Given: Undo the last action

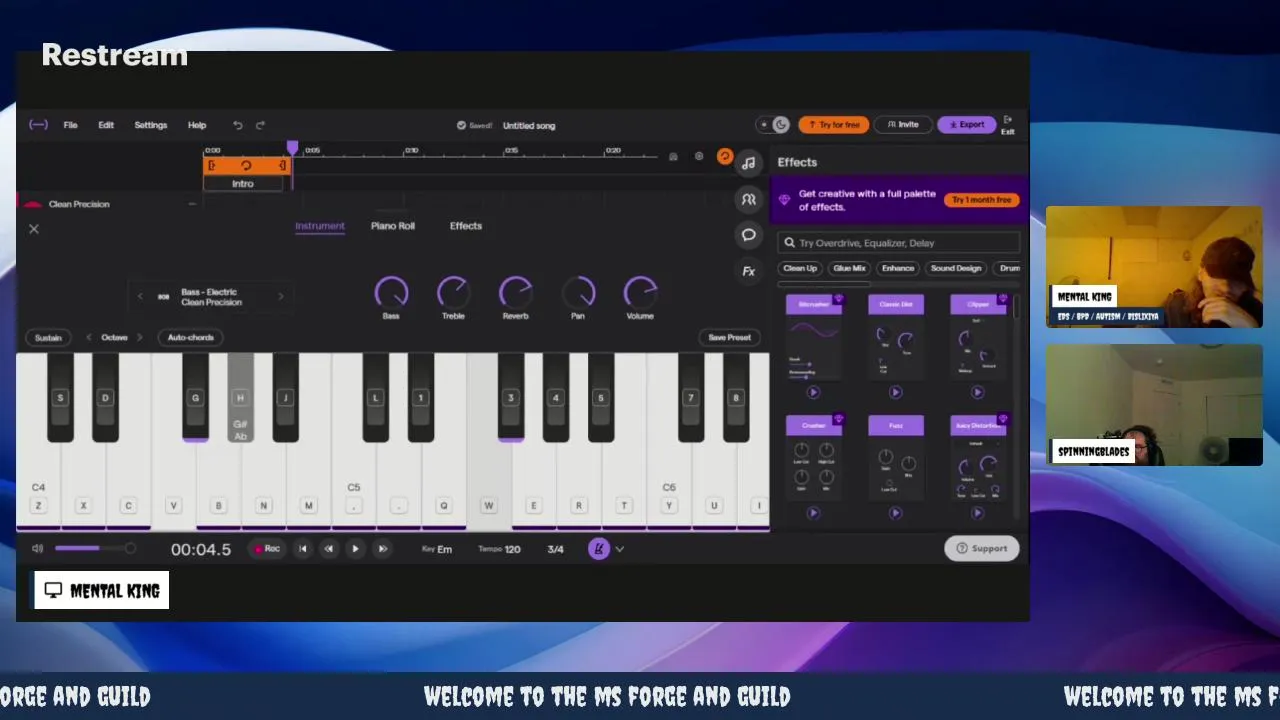Looking at the screenshot, I should (x=237, y=125).
